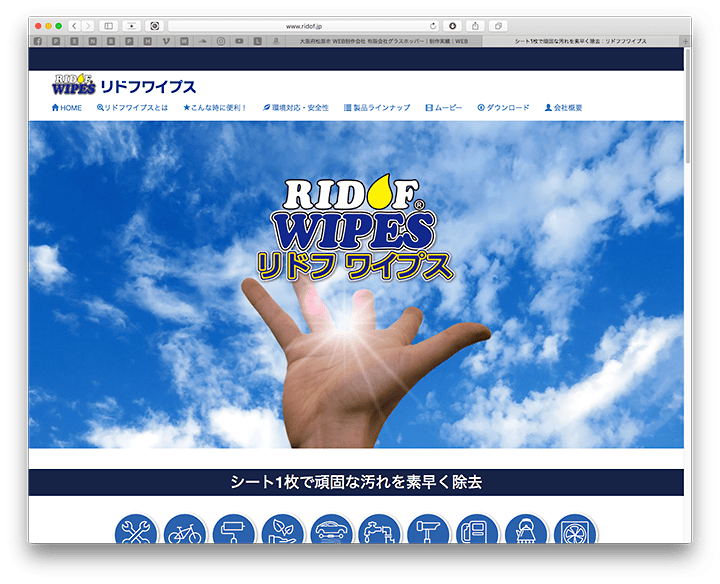Screen dimensions: 720x584
Task: Open Facebook favorite in bookmarks bar
Action: point(38,41)
